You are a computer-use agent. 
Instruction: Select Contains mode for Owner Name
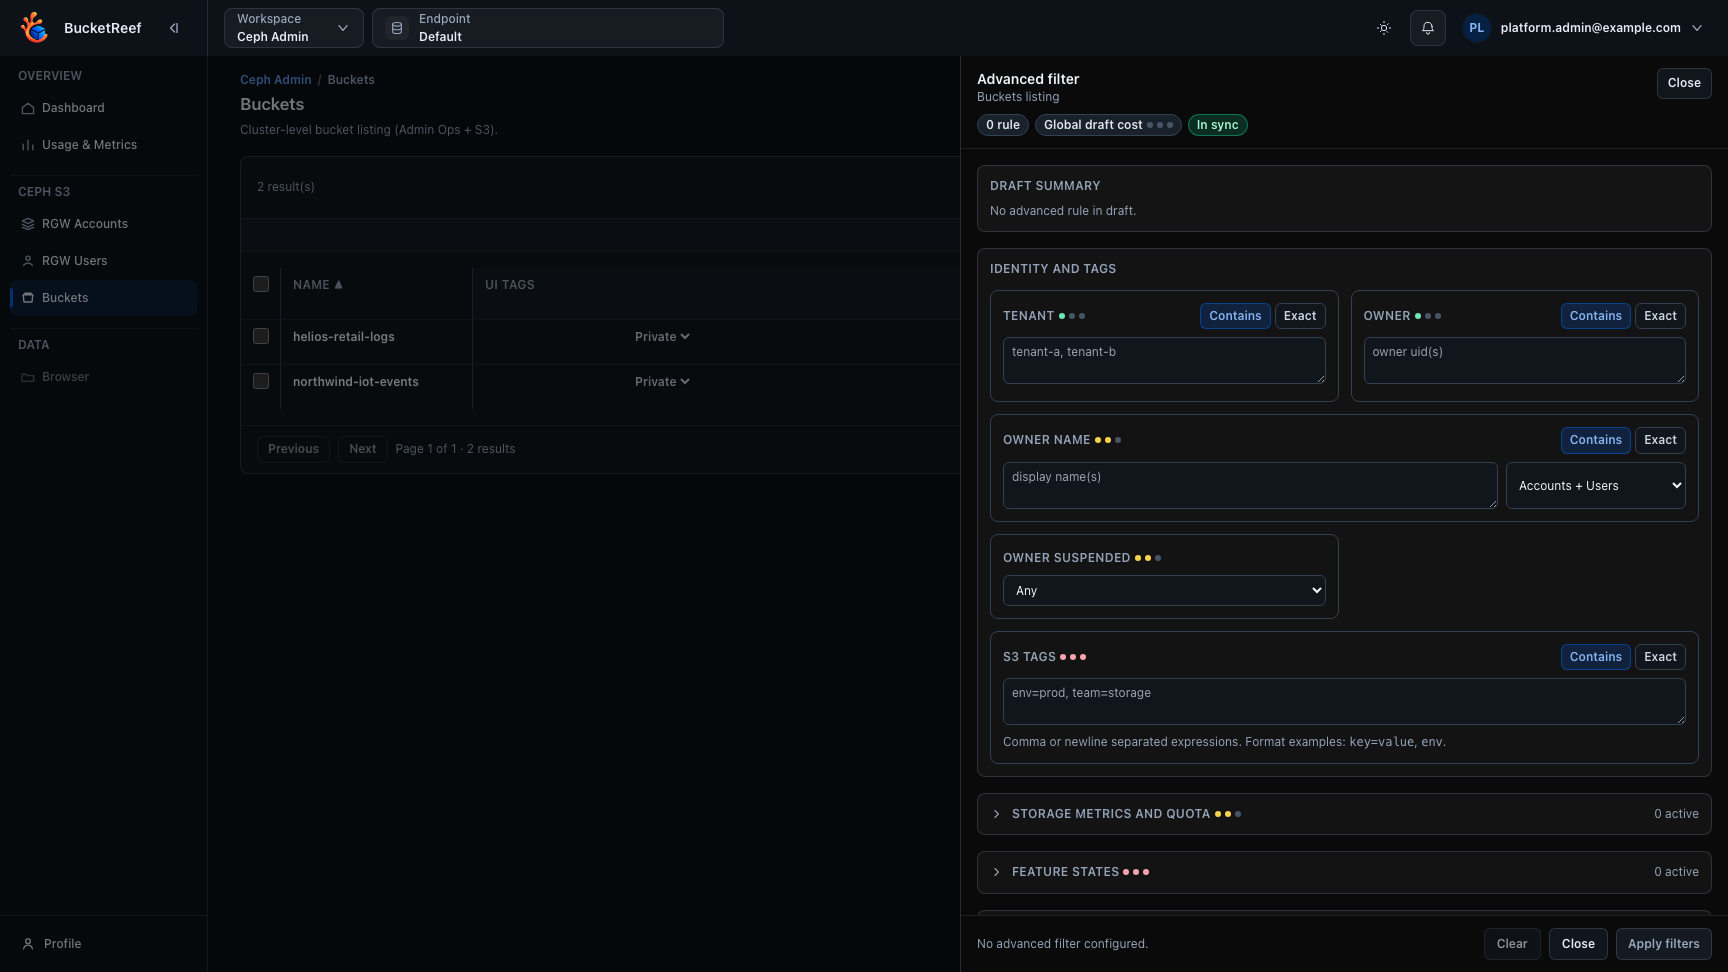[x=1595, y=440]
